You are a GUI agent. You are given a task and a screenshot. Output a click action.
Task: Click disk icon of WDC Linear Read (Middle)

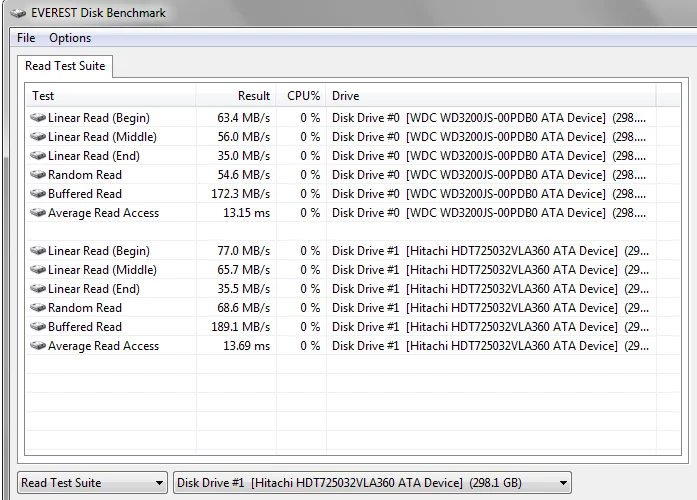(38, 136)
